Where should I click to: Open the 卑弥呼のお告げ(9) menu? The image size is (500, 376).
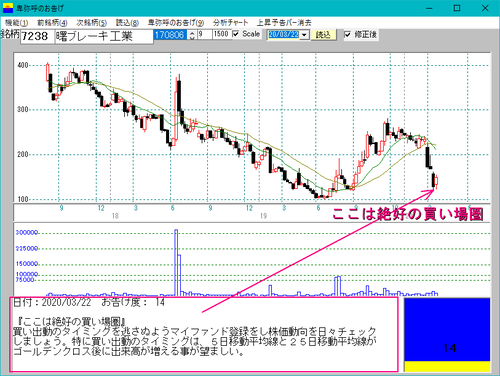click(x=176, y=23)
